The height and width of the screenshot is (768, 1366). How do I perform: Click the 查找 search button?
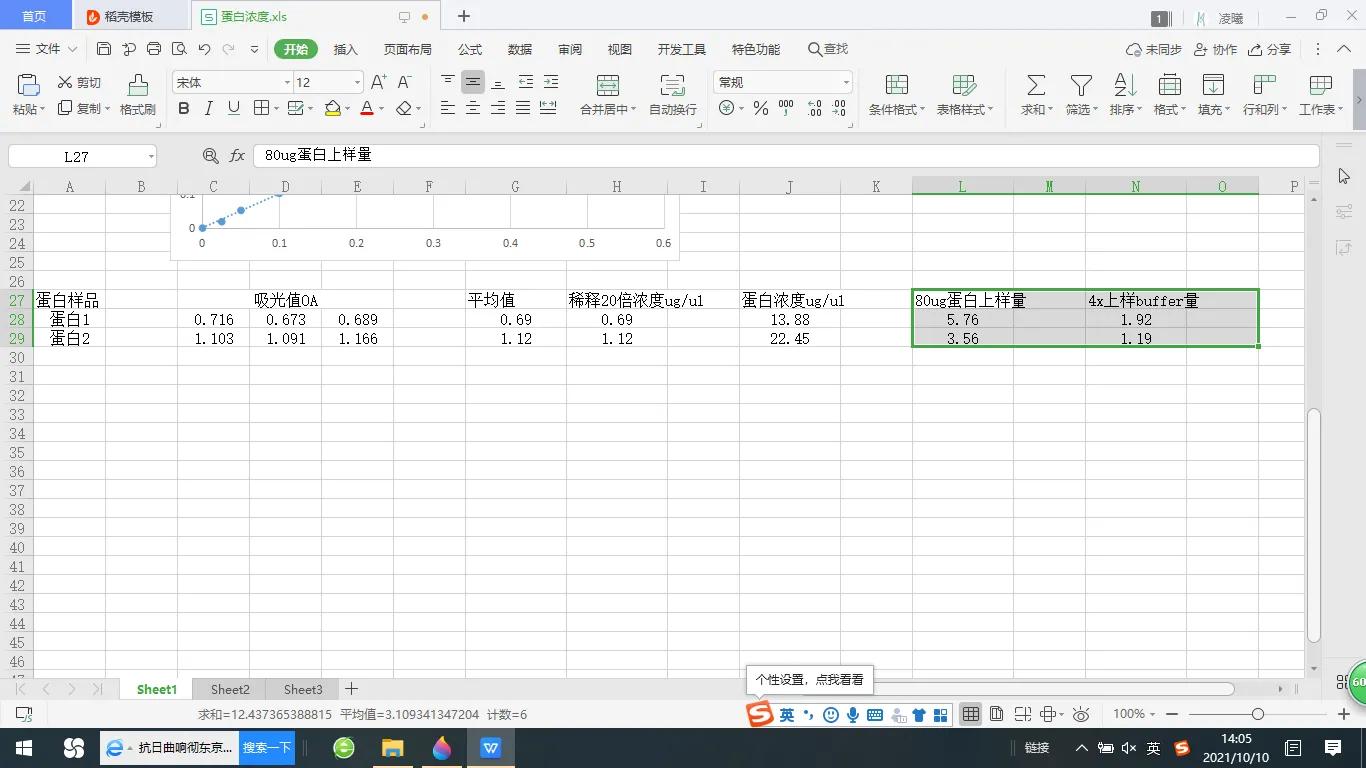coord(828,49)
